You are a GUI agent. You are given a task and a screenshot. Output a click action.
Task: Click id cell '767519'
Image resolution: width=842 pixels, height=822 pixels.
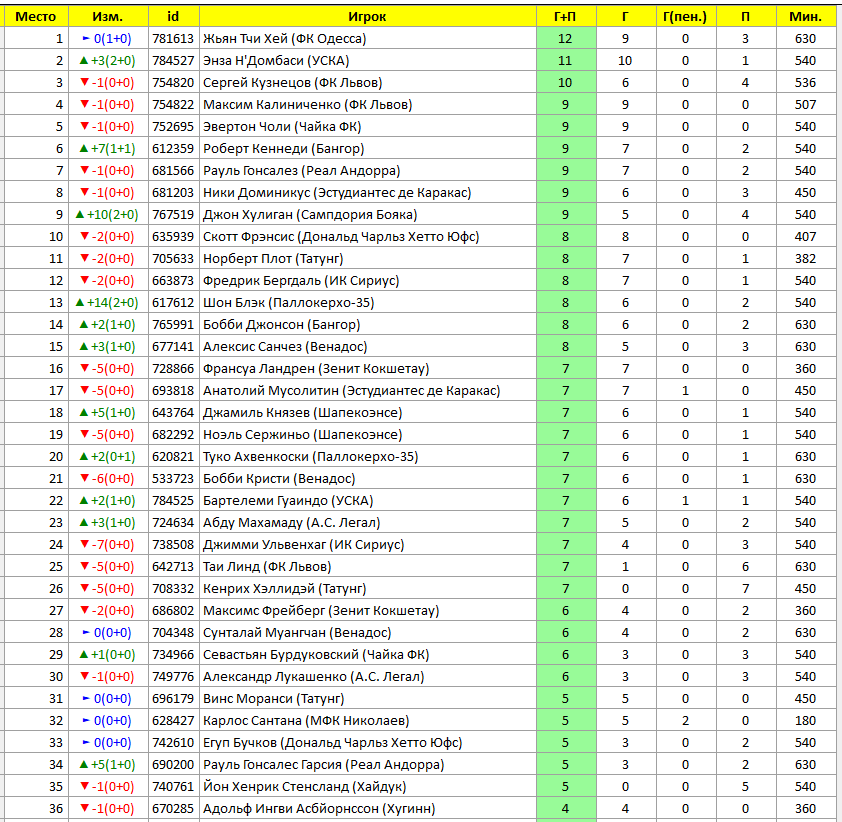click(x=173, y=215)
